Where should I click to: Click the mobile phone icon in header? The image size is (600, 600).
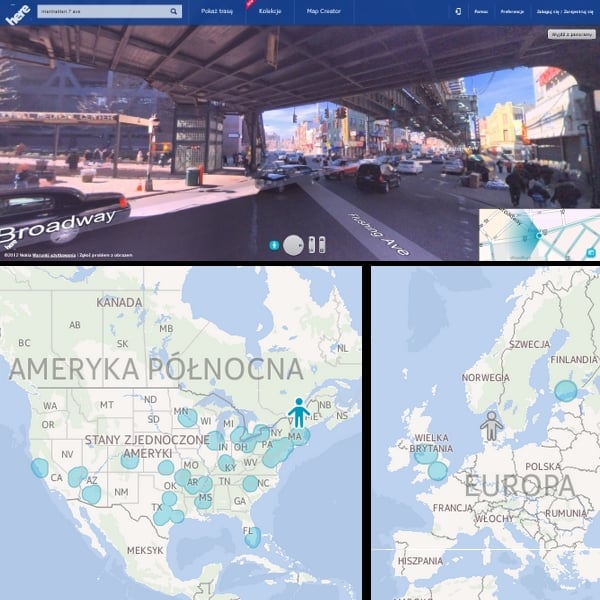click(x=458, y=11)
